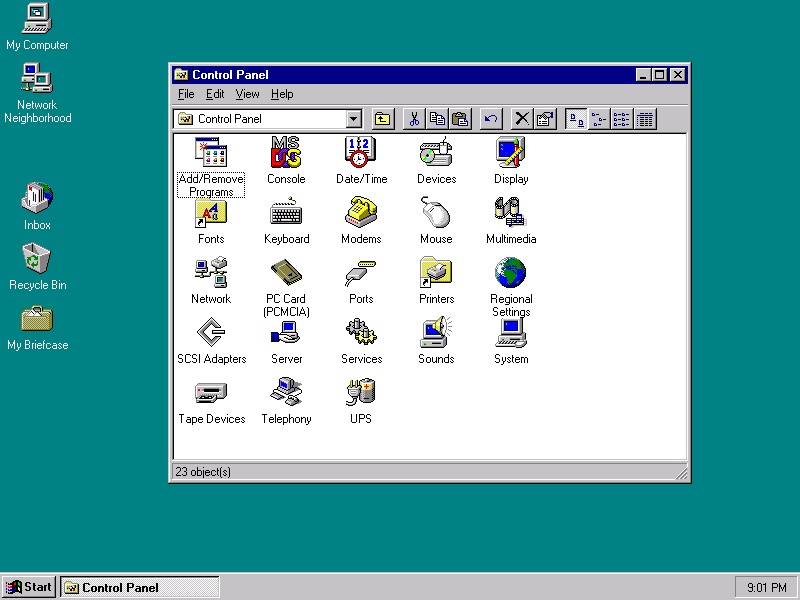Click the SCSI Adapters icon
Image resolution: width=800 pixels, height=600 pixels.
(x=211, y=333)
